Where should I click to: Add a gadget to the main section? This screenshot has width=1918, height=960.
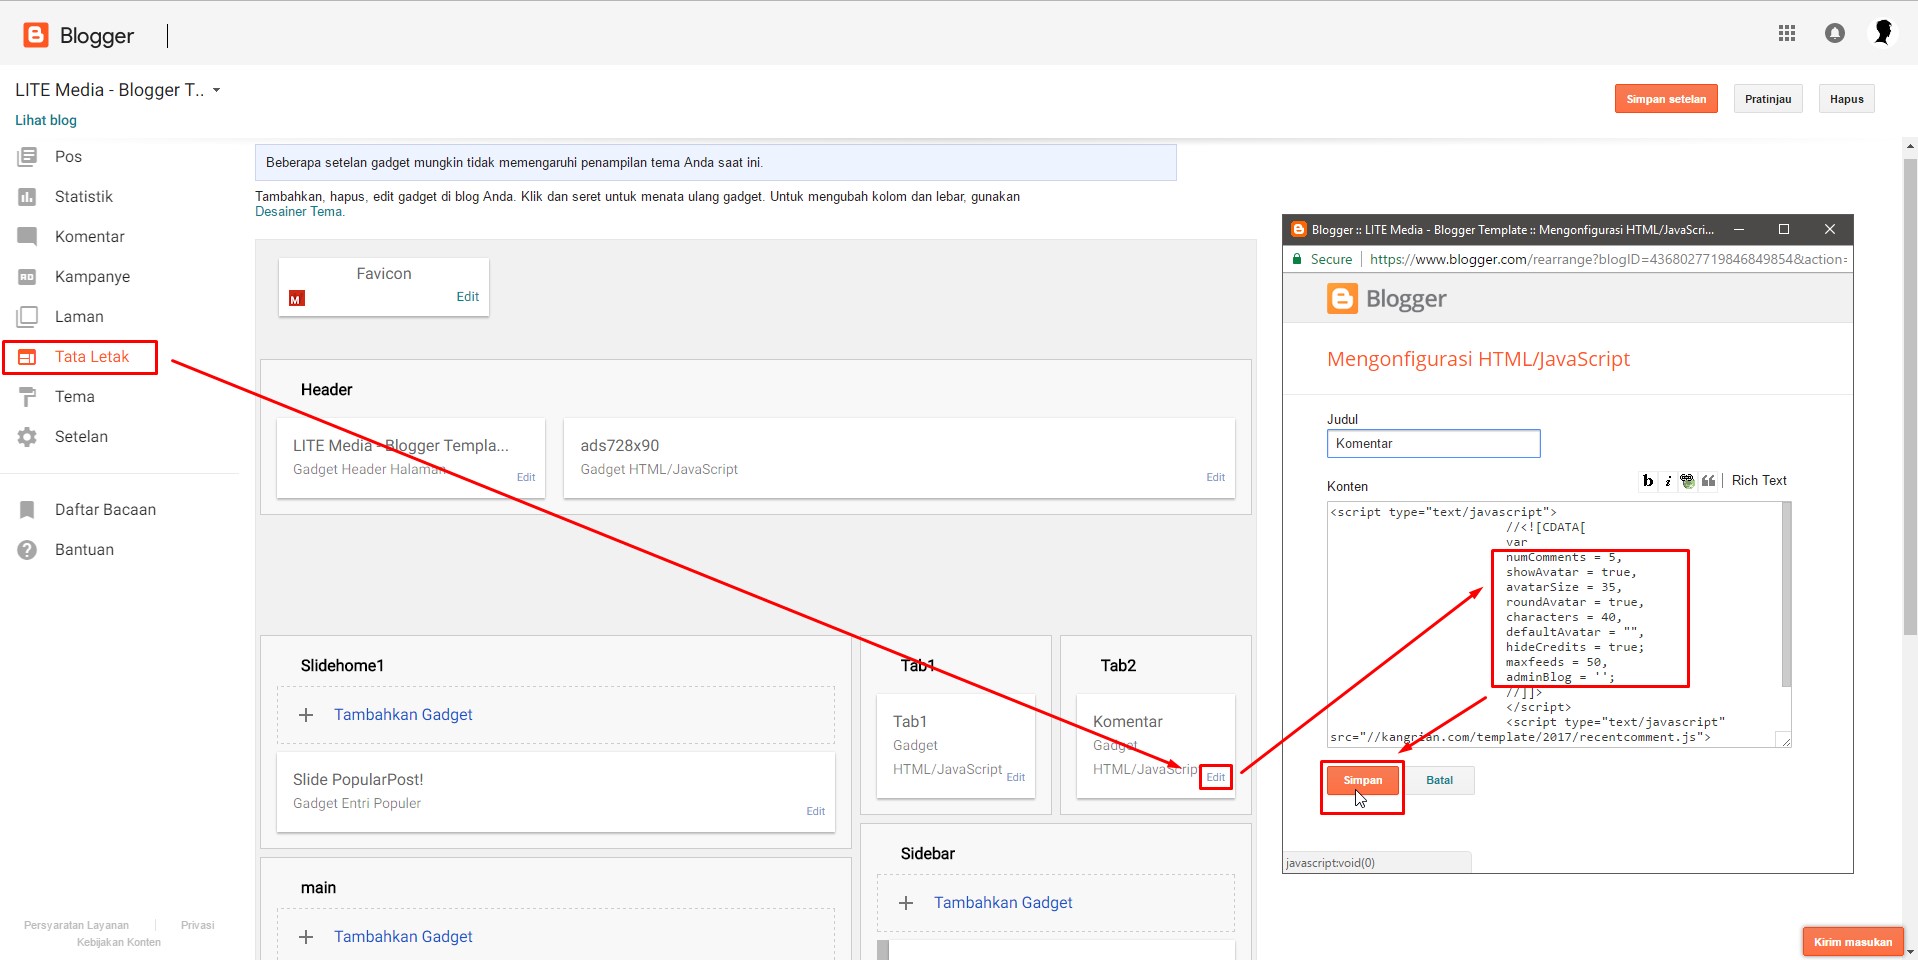(x=403, y=937)
